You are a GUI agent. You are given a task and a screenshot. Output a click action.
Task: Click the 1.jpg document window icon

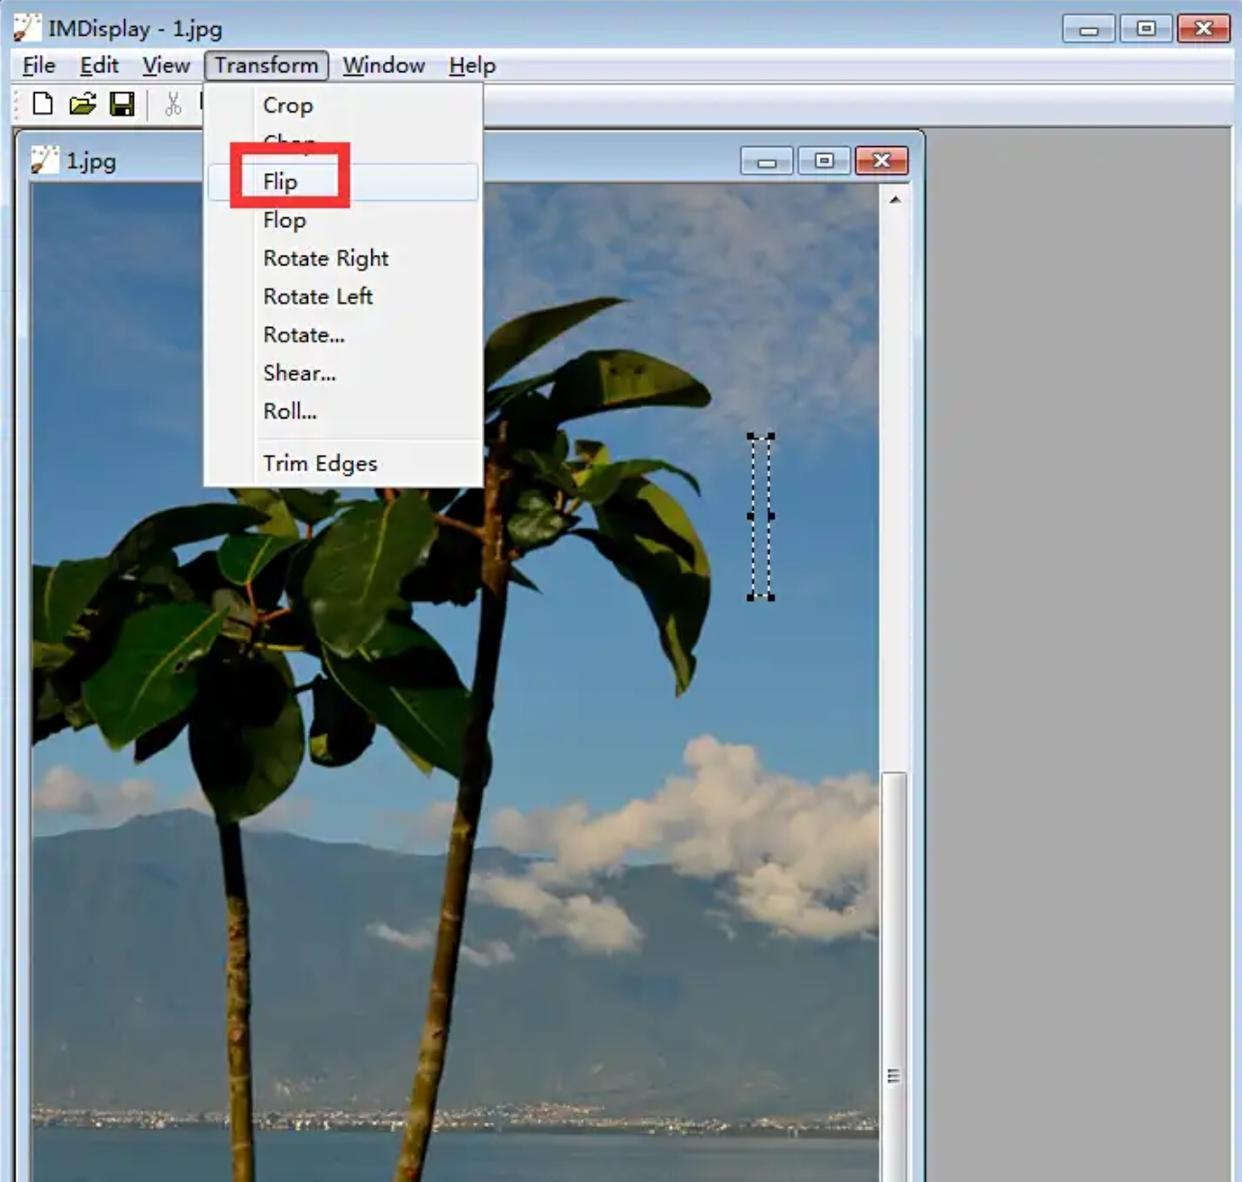(44, 160)
